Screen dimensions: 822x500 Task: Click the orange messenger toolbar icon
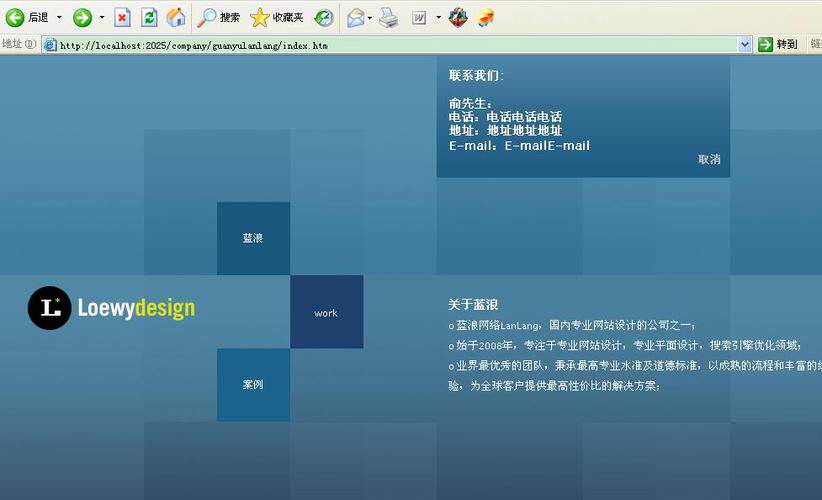(x=485, y=18)
